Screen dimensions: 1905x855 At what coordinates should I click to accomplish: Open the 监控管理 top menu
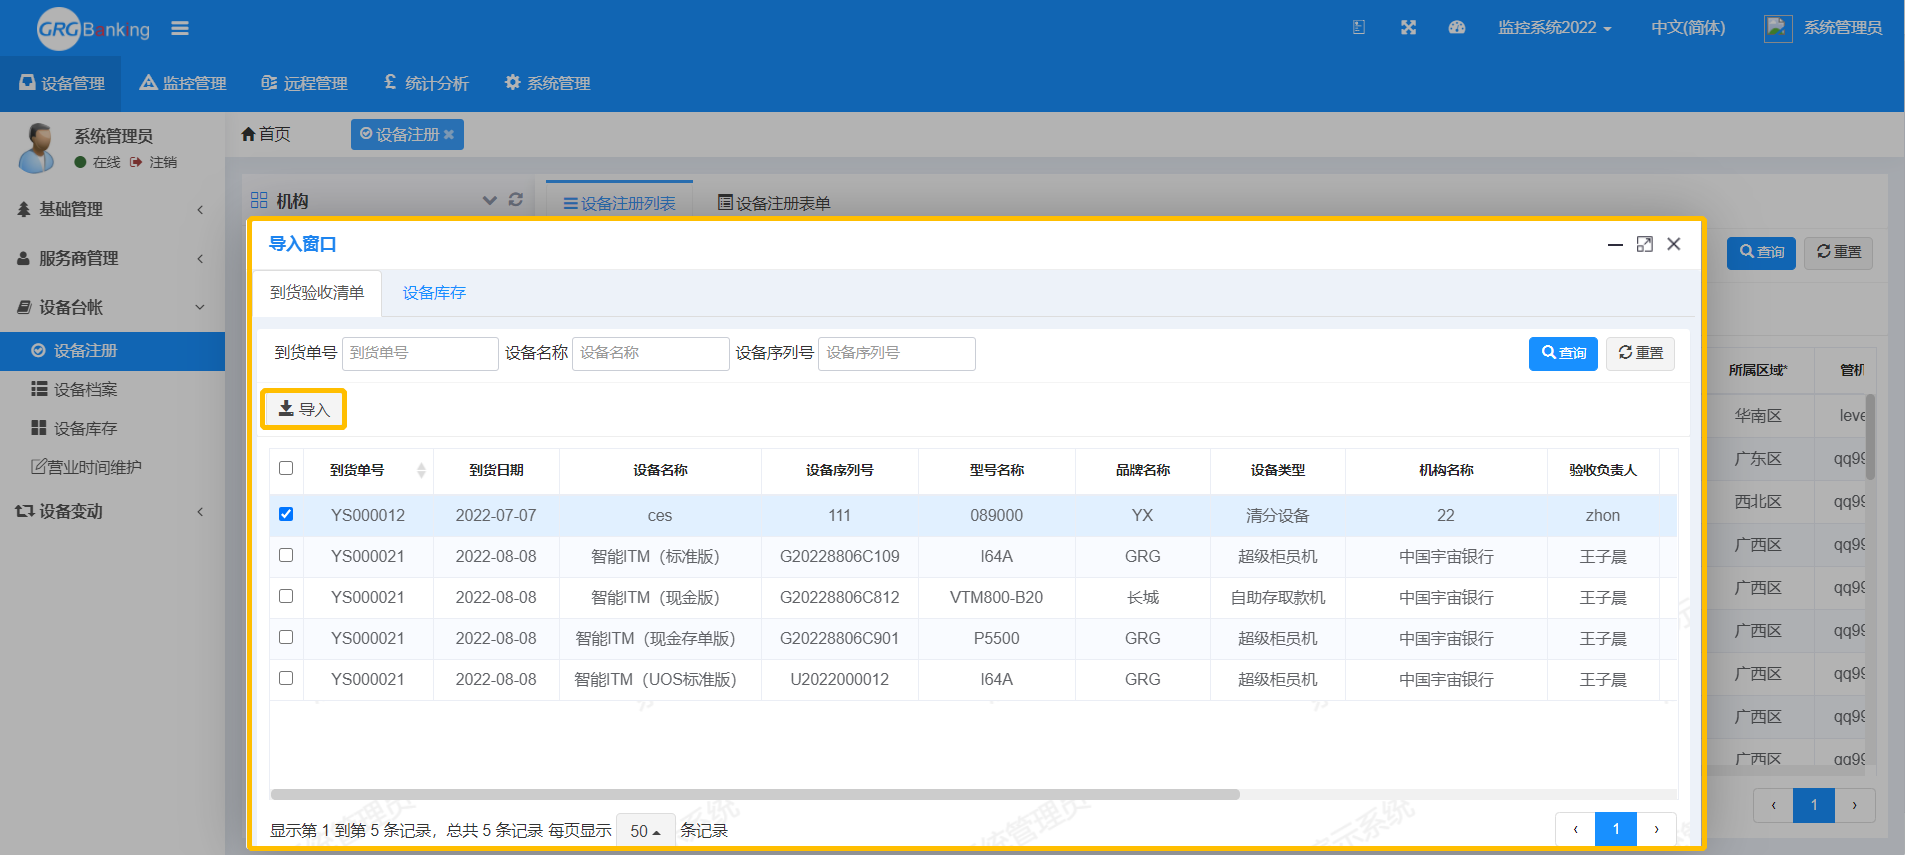point(183,83)
